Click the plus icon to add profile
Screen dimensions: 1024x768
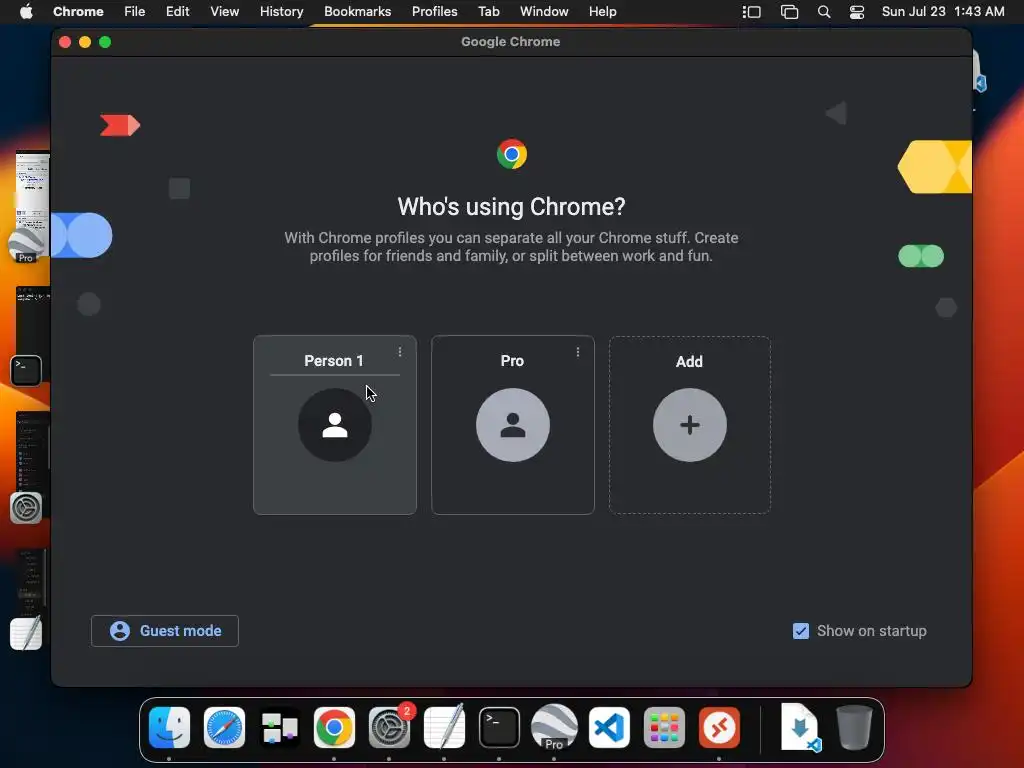690,425
